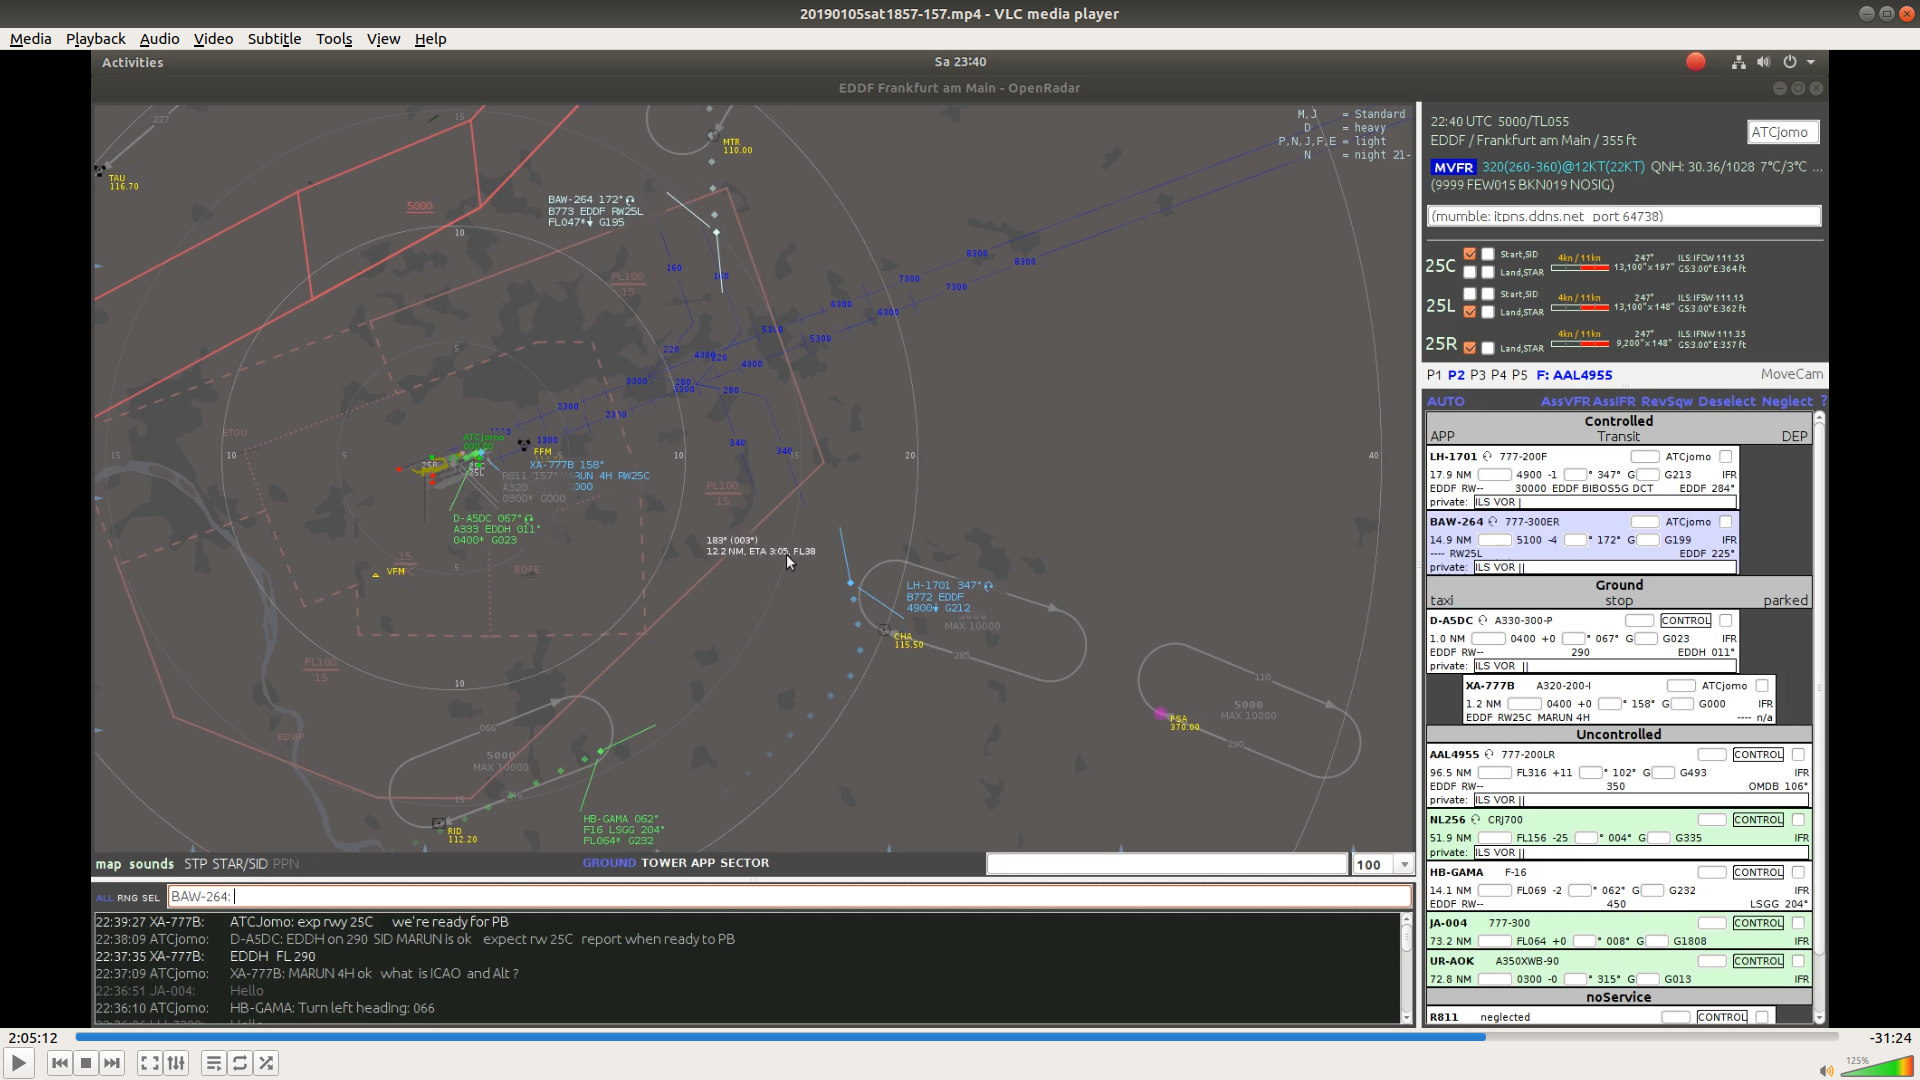The width and height of the screenshot is (1920, 1080).
Task: Switch radar to TOWER view
Action: [x=664, y=863]
